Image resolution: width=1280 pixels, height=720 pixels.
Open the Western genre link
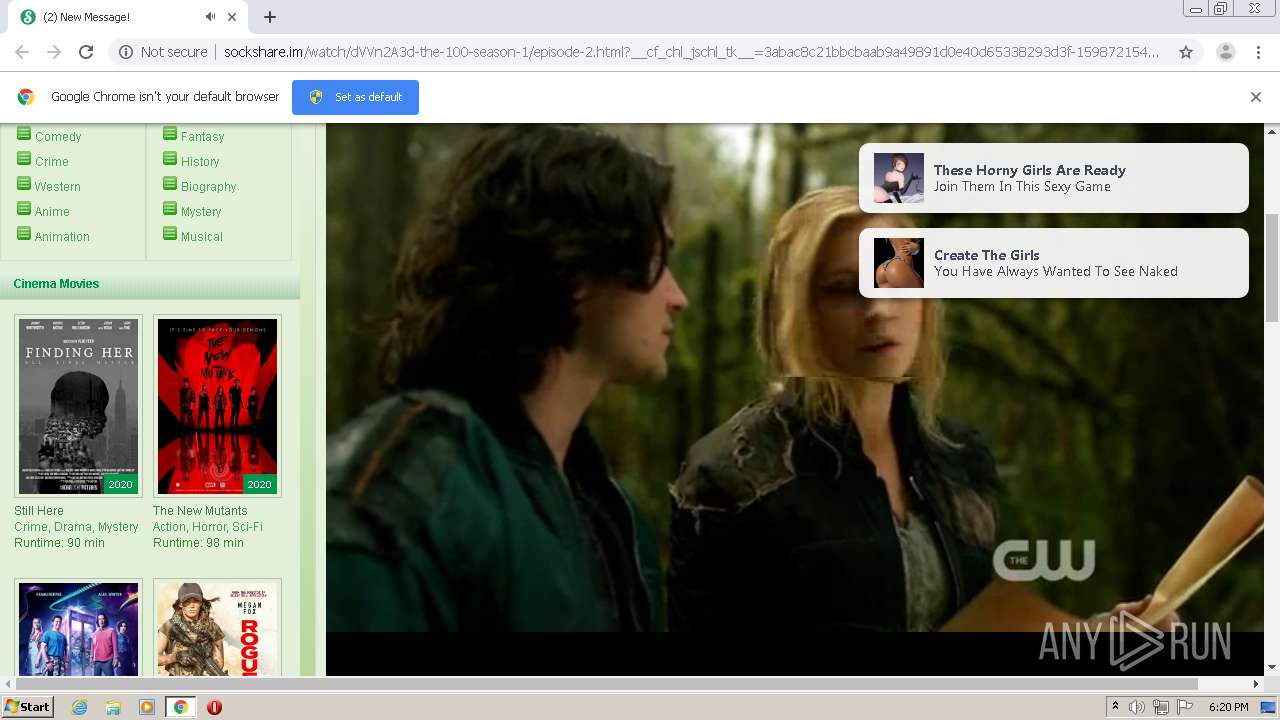(x=58, y=187)
